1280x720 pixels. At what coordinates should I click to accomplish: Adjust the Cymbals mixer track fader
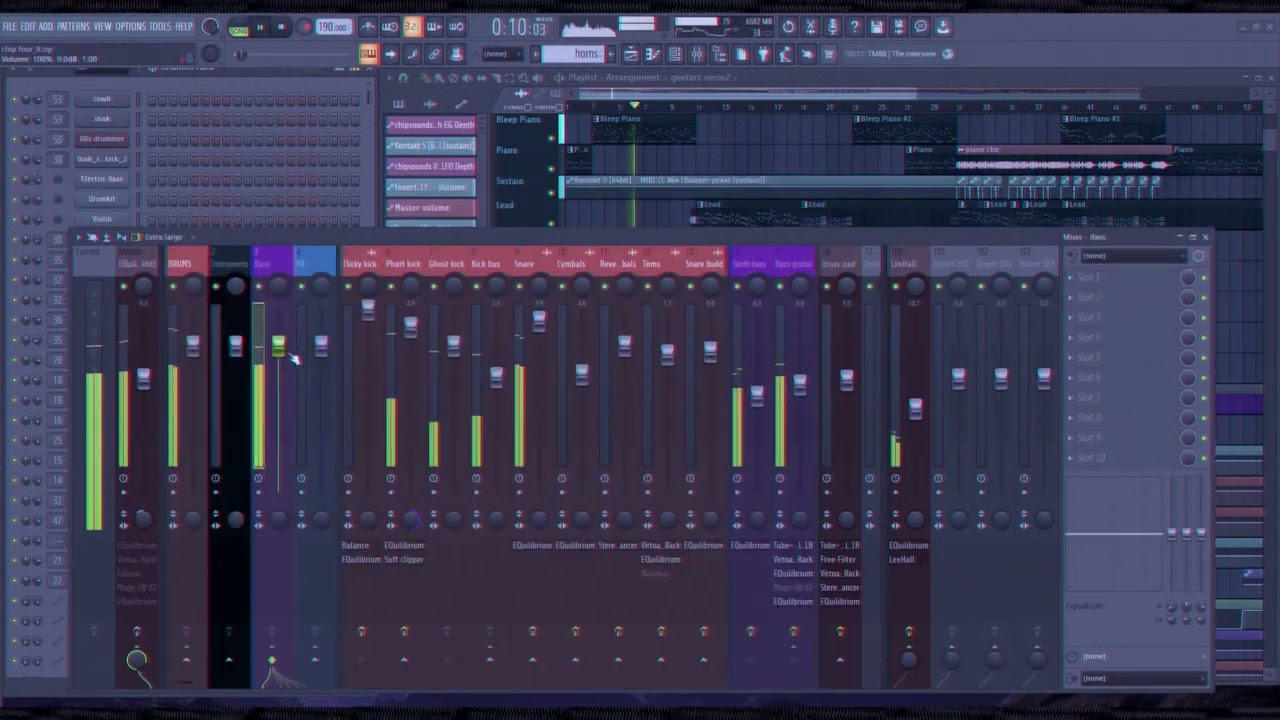tap(582, 375)
